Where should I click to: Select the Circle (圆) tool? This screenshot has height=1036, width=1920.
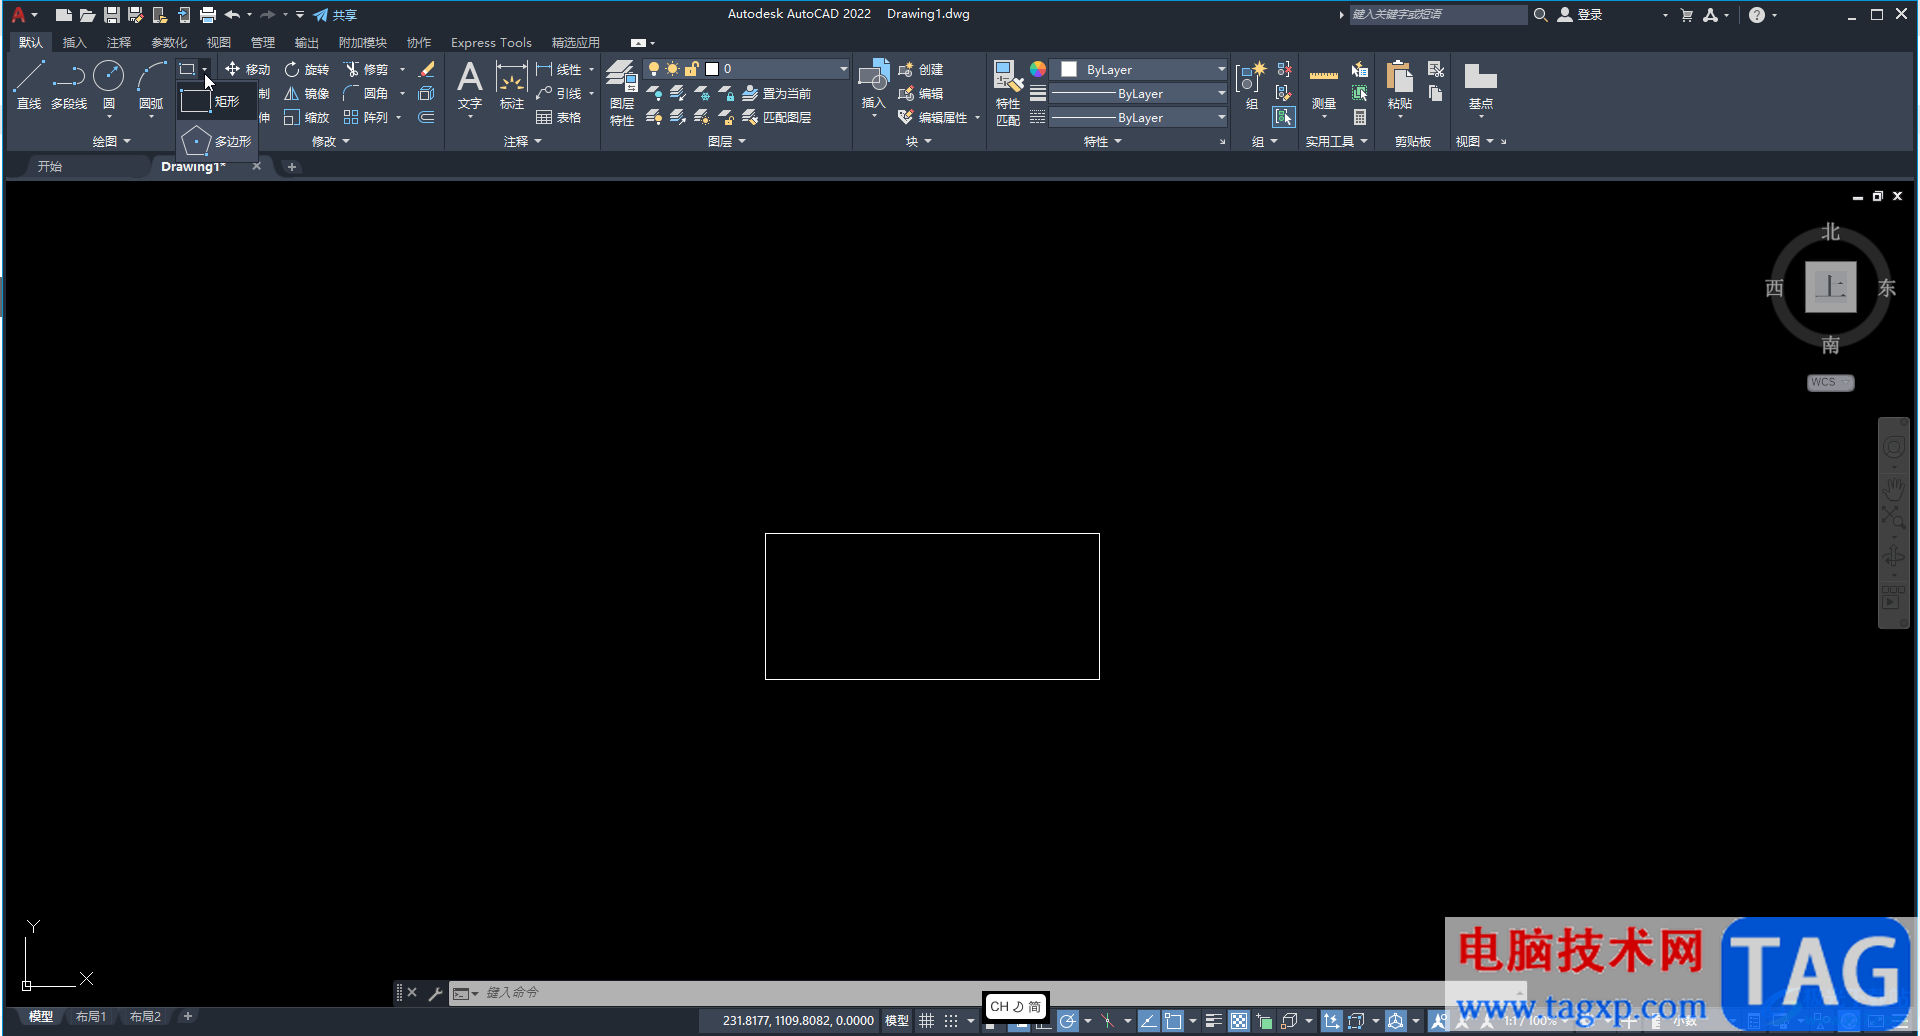pyautogui.click(x=108, y=84)
